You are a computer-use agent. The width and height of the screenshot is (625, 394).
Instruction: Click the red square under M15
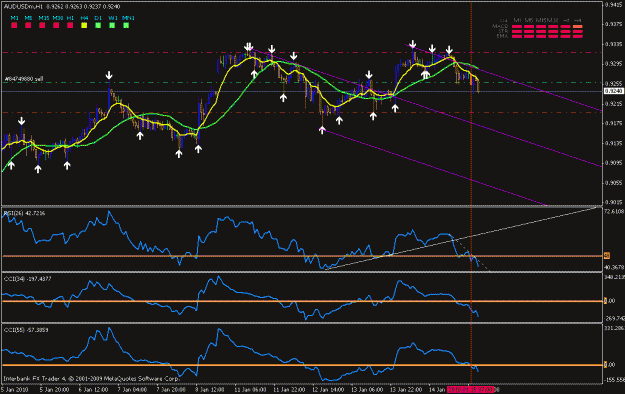click(x=42, y=26)
